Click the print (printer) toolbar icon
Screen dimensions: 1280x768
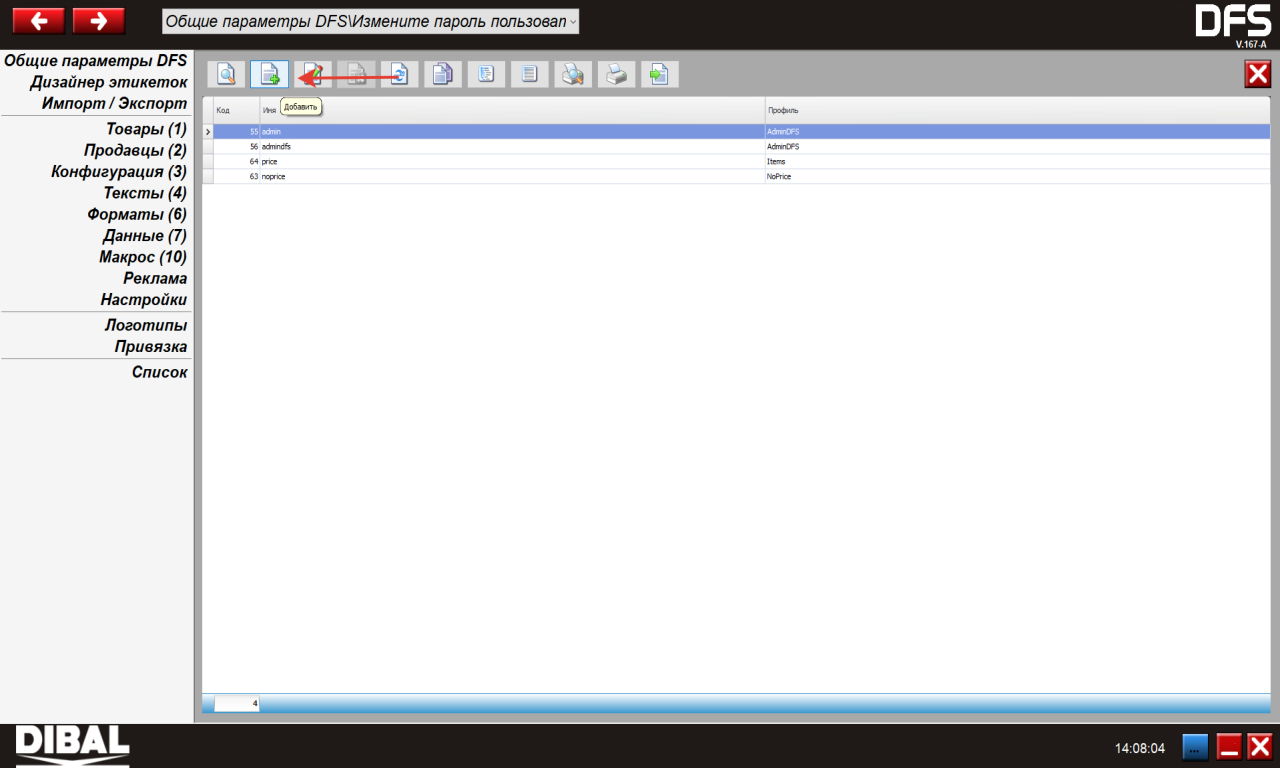[617, 74]
